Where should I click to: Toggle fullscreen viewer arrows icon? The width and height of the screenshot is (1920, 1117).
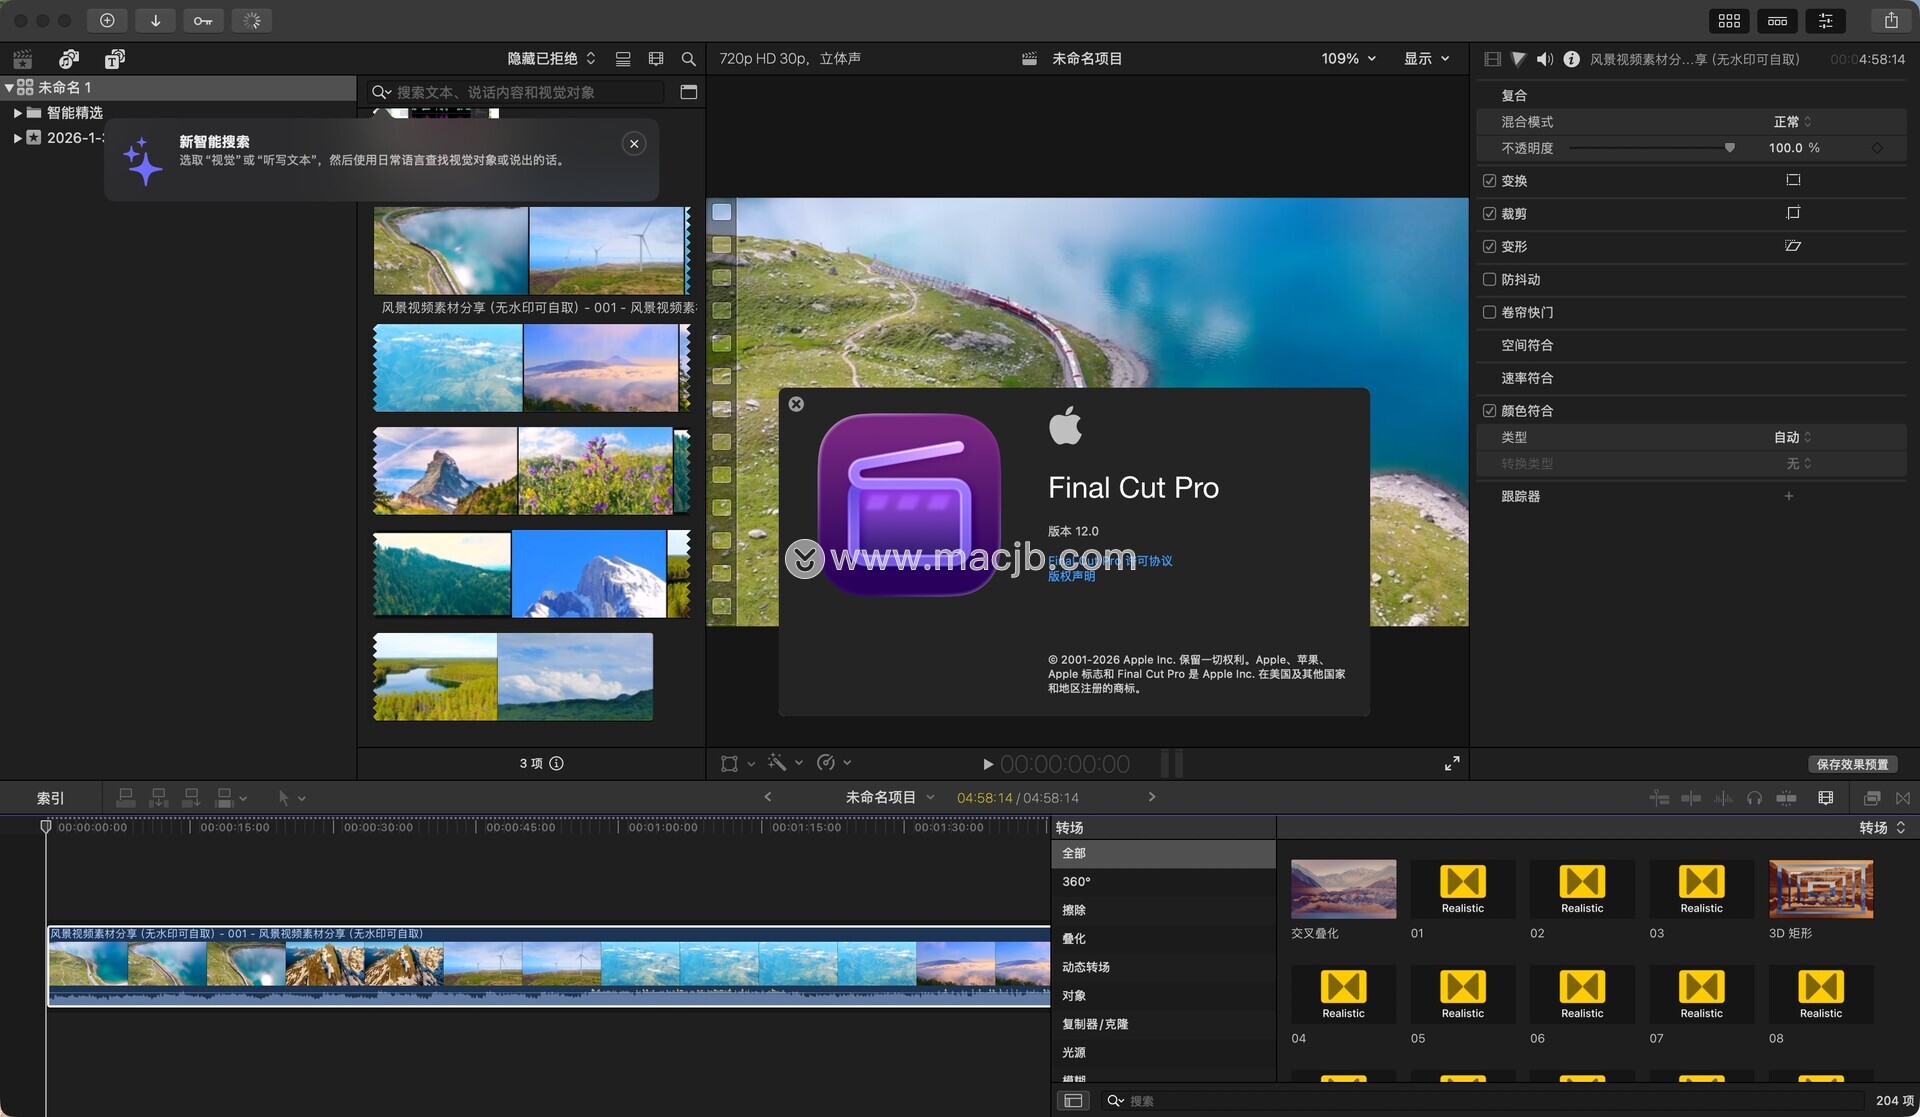pyautogui.click(x=1452, y=764)
